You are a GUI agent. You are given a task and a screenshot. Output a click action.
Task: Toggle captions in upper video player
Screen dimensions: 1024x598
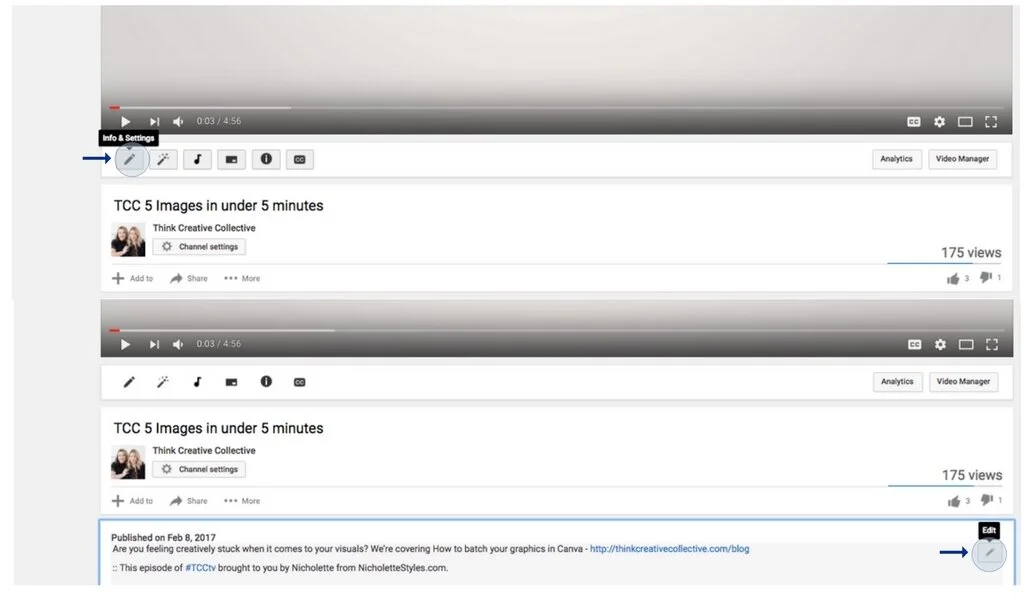[914, 122]
